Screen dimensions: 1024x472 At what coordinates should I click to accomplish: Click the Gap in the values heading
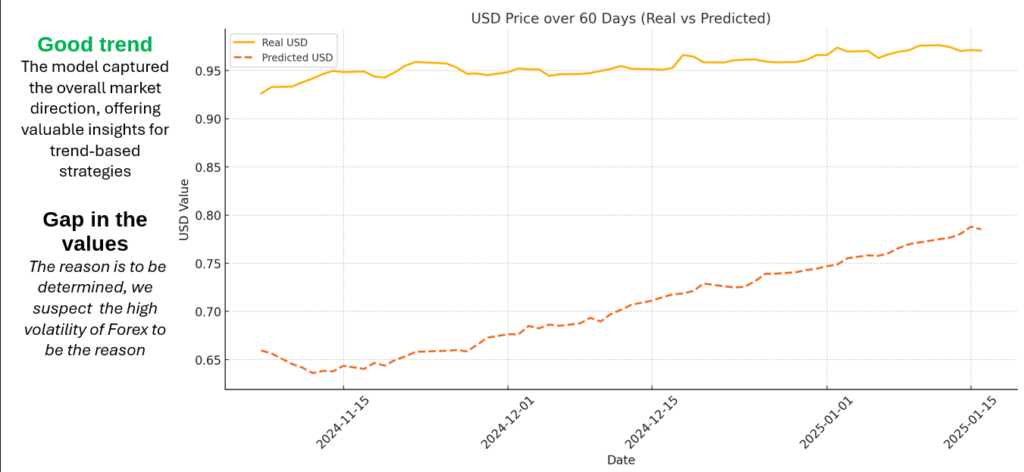click(x=95, y=231)
